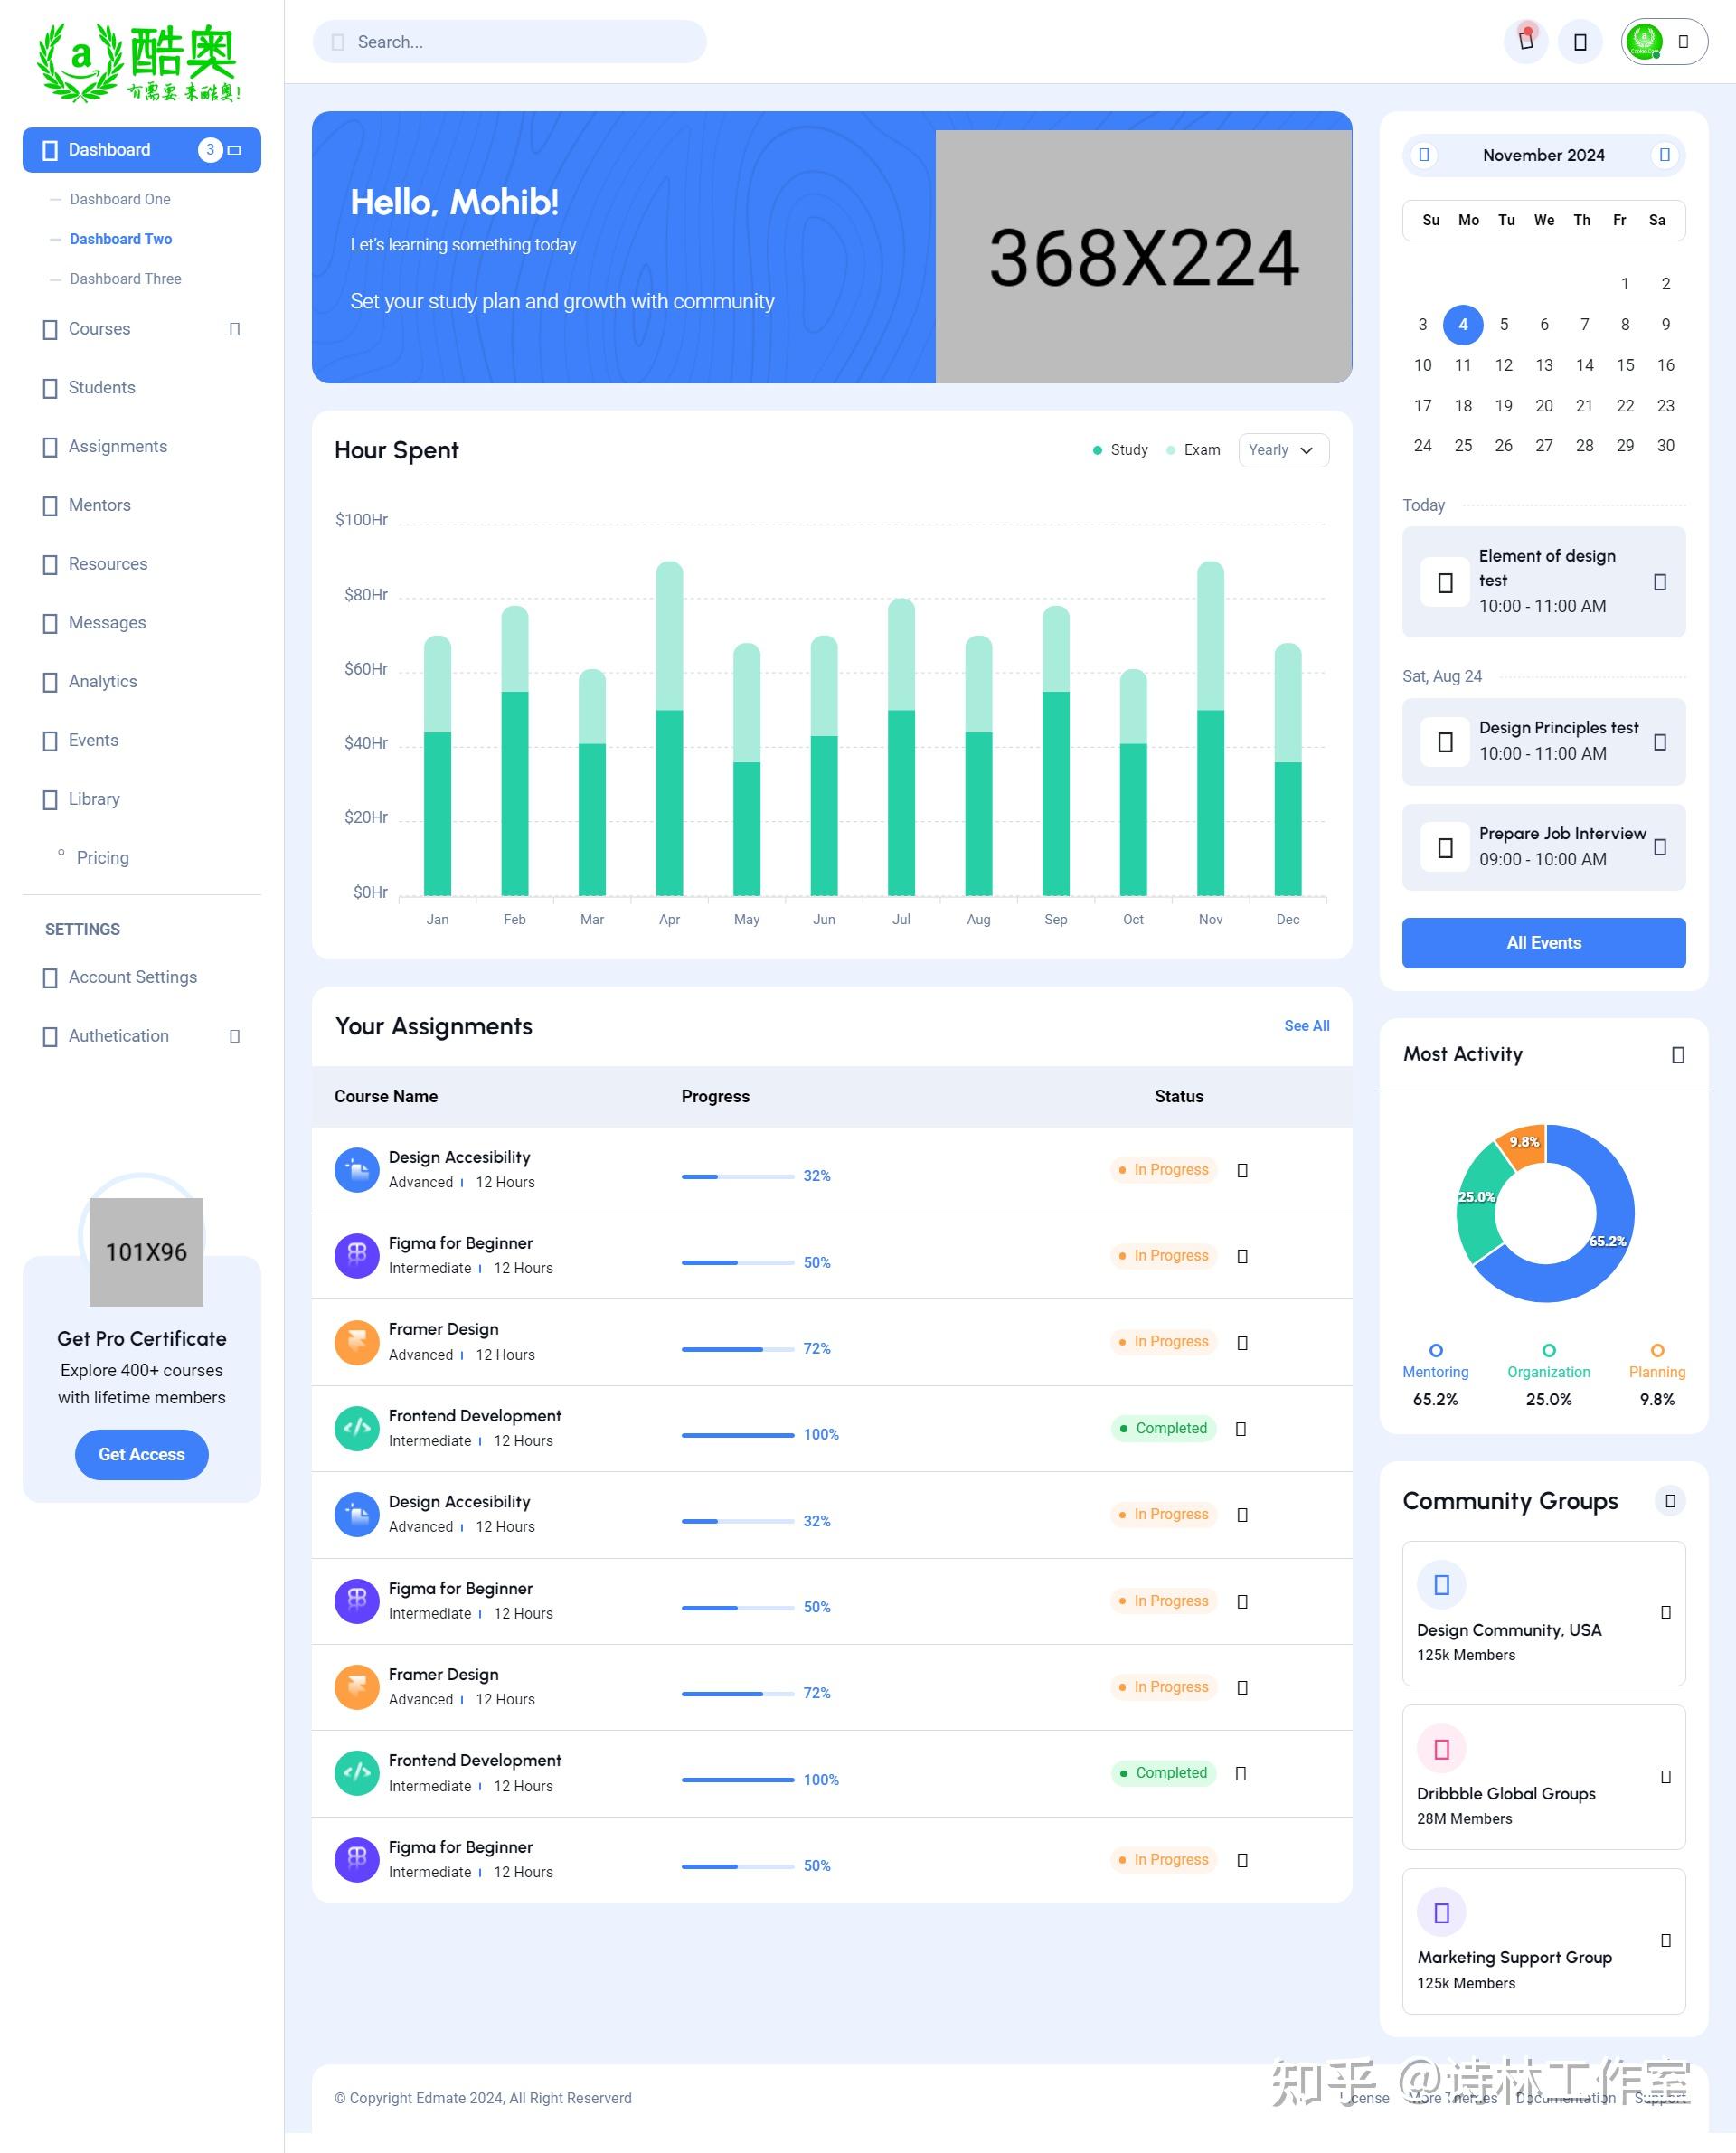Open the Yearly period dropdown
This screenshot has width=1736, height=2153.
click(1282, 450)
